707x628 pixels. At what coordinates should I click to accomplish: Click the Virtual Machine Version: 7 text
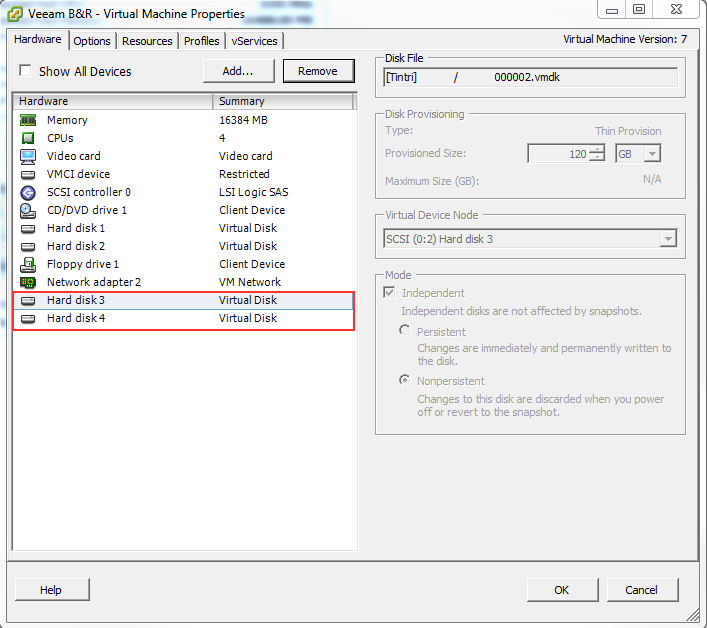click(x=625, y=39)
